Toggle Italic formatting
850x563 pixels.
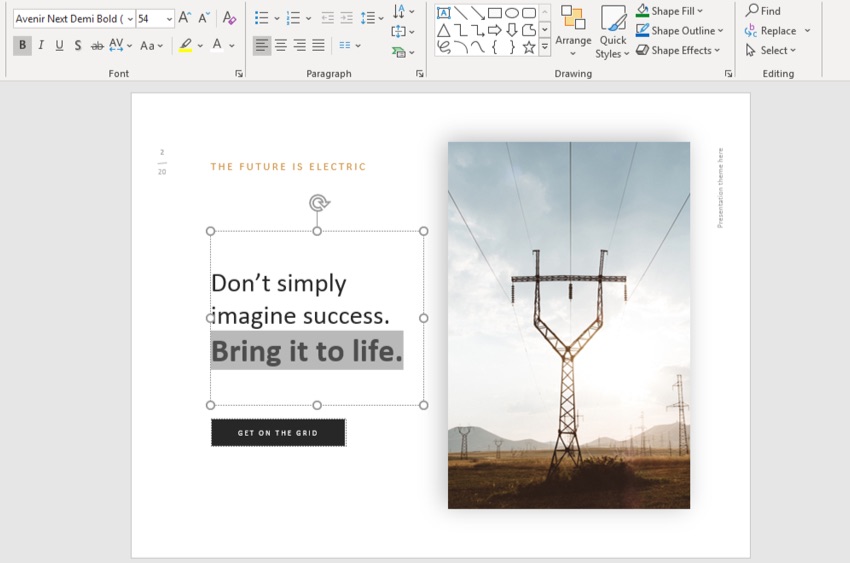(x=41, y=45)
